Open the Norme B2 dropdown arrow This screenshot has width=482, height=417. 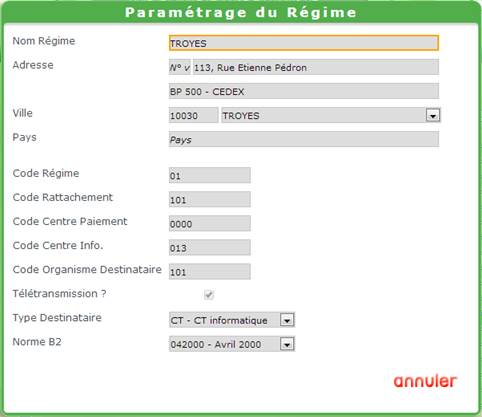tap(287, 344)
